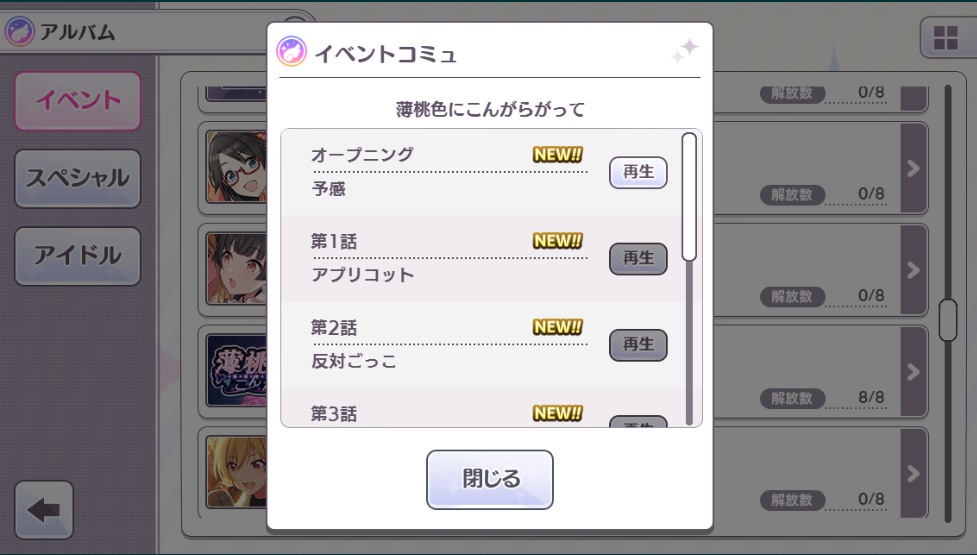Image resolution: width=977 pixels, height=555 pixels.
Task: Select the イベント tab
Action: (x=78, y=101)
